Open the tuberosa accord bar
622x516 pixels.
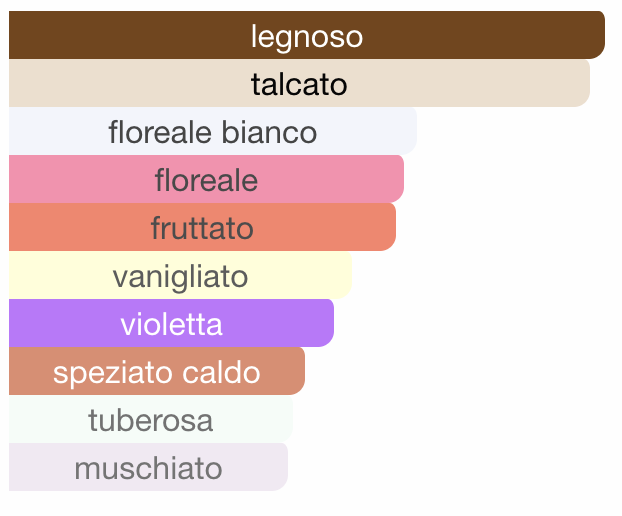pyautogui.click(x=151, y=419)
